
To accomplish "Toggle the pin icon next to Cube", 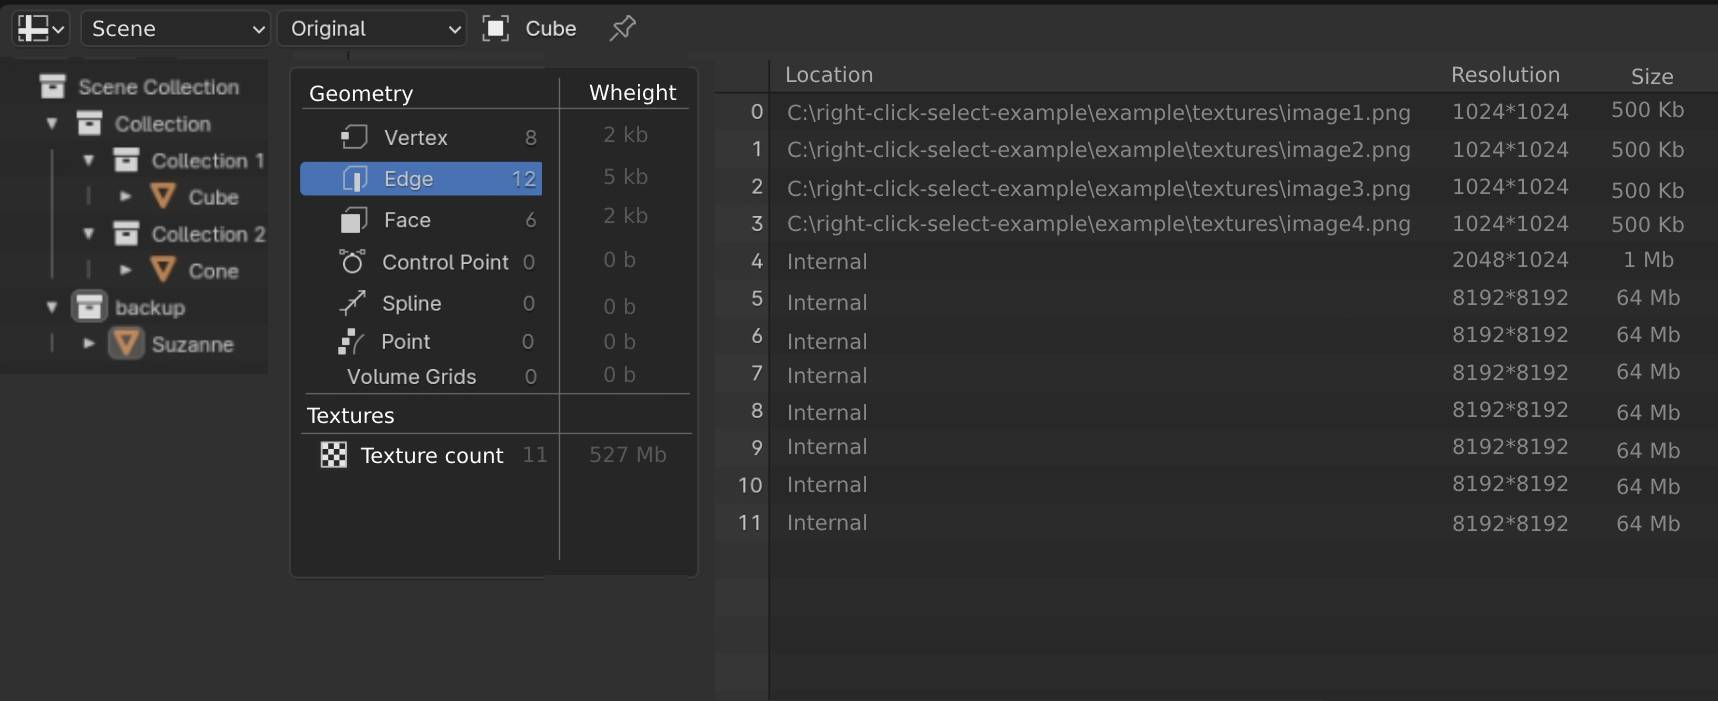I will (x=622, y=28).
